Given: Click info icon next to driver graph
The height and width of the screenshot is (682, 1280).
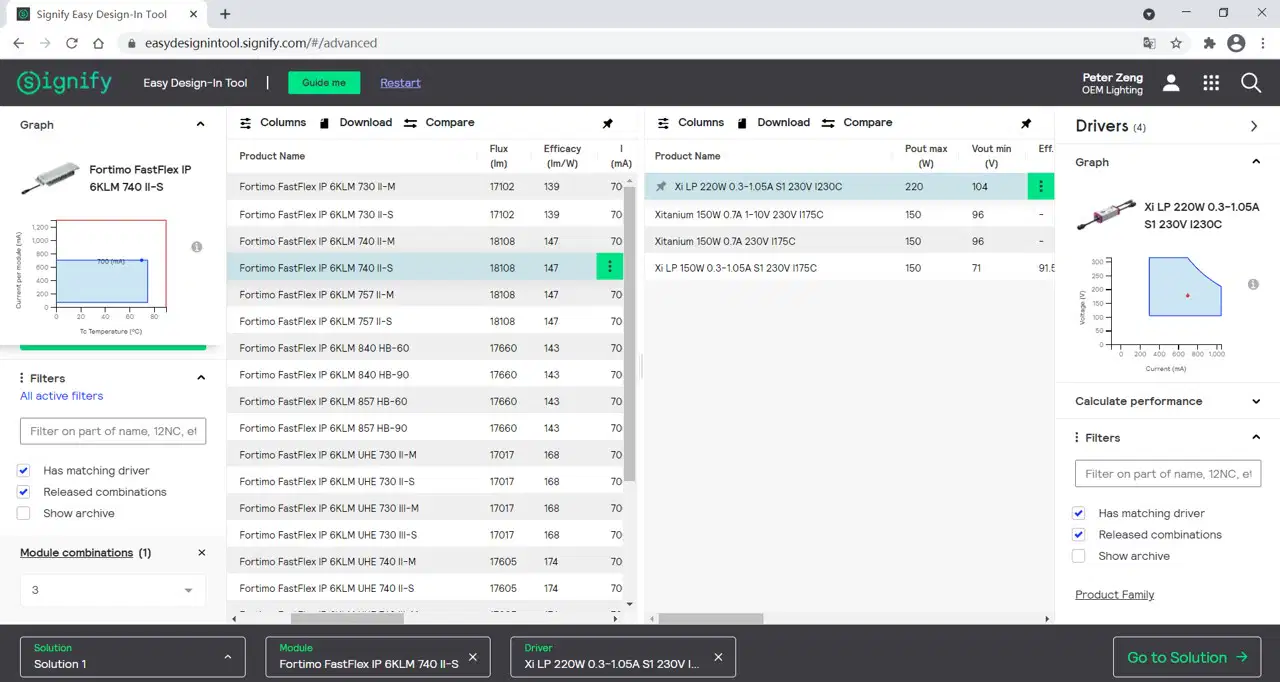Looking at the screenshot, I should click(x=1253, y=285).
